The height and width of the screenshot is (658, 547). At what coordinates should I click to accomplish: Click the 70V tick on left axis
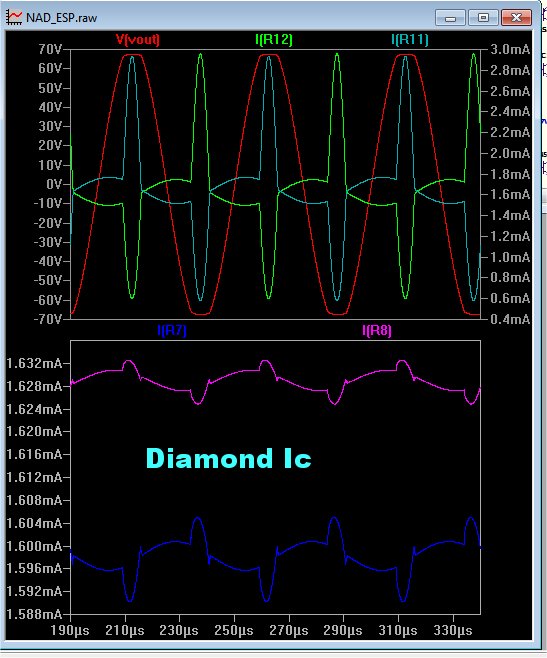point(50,50)
